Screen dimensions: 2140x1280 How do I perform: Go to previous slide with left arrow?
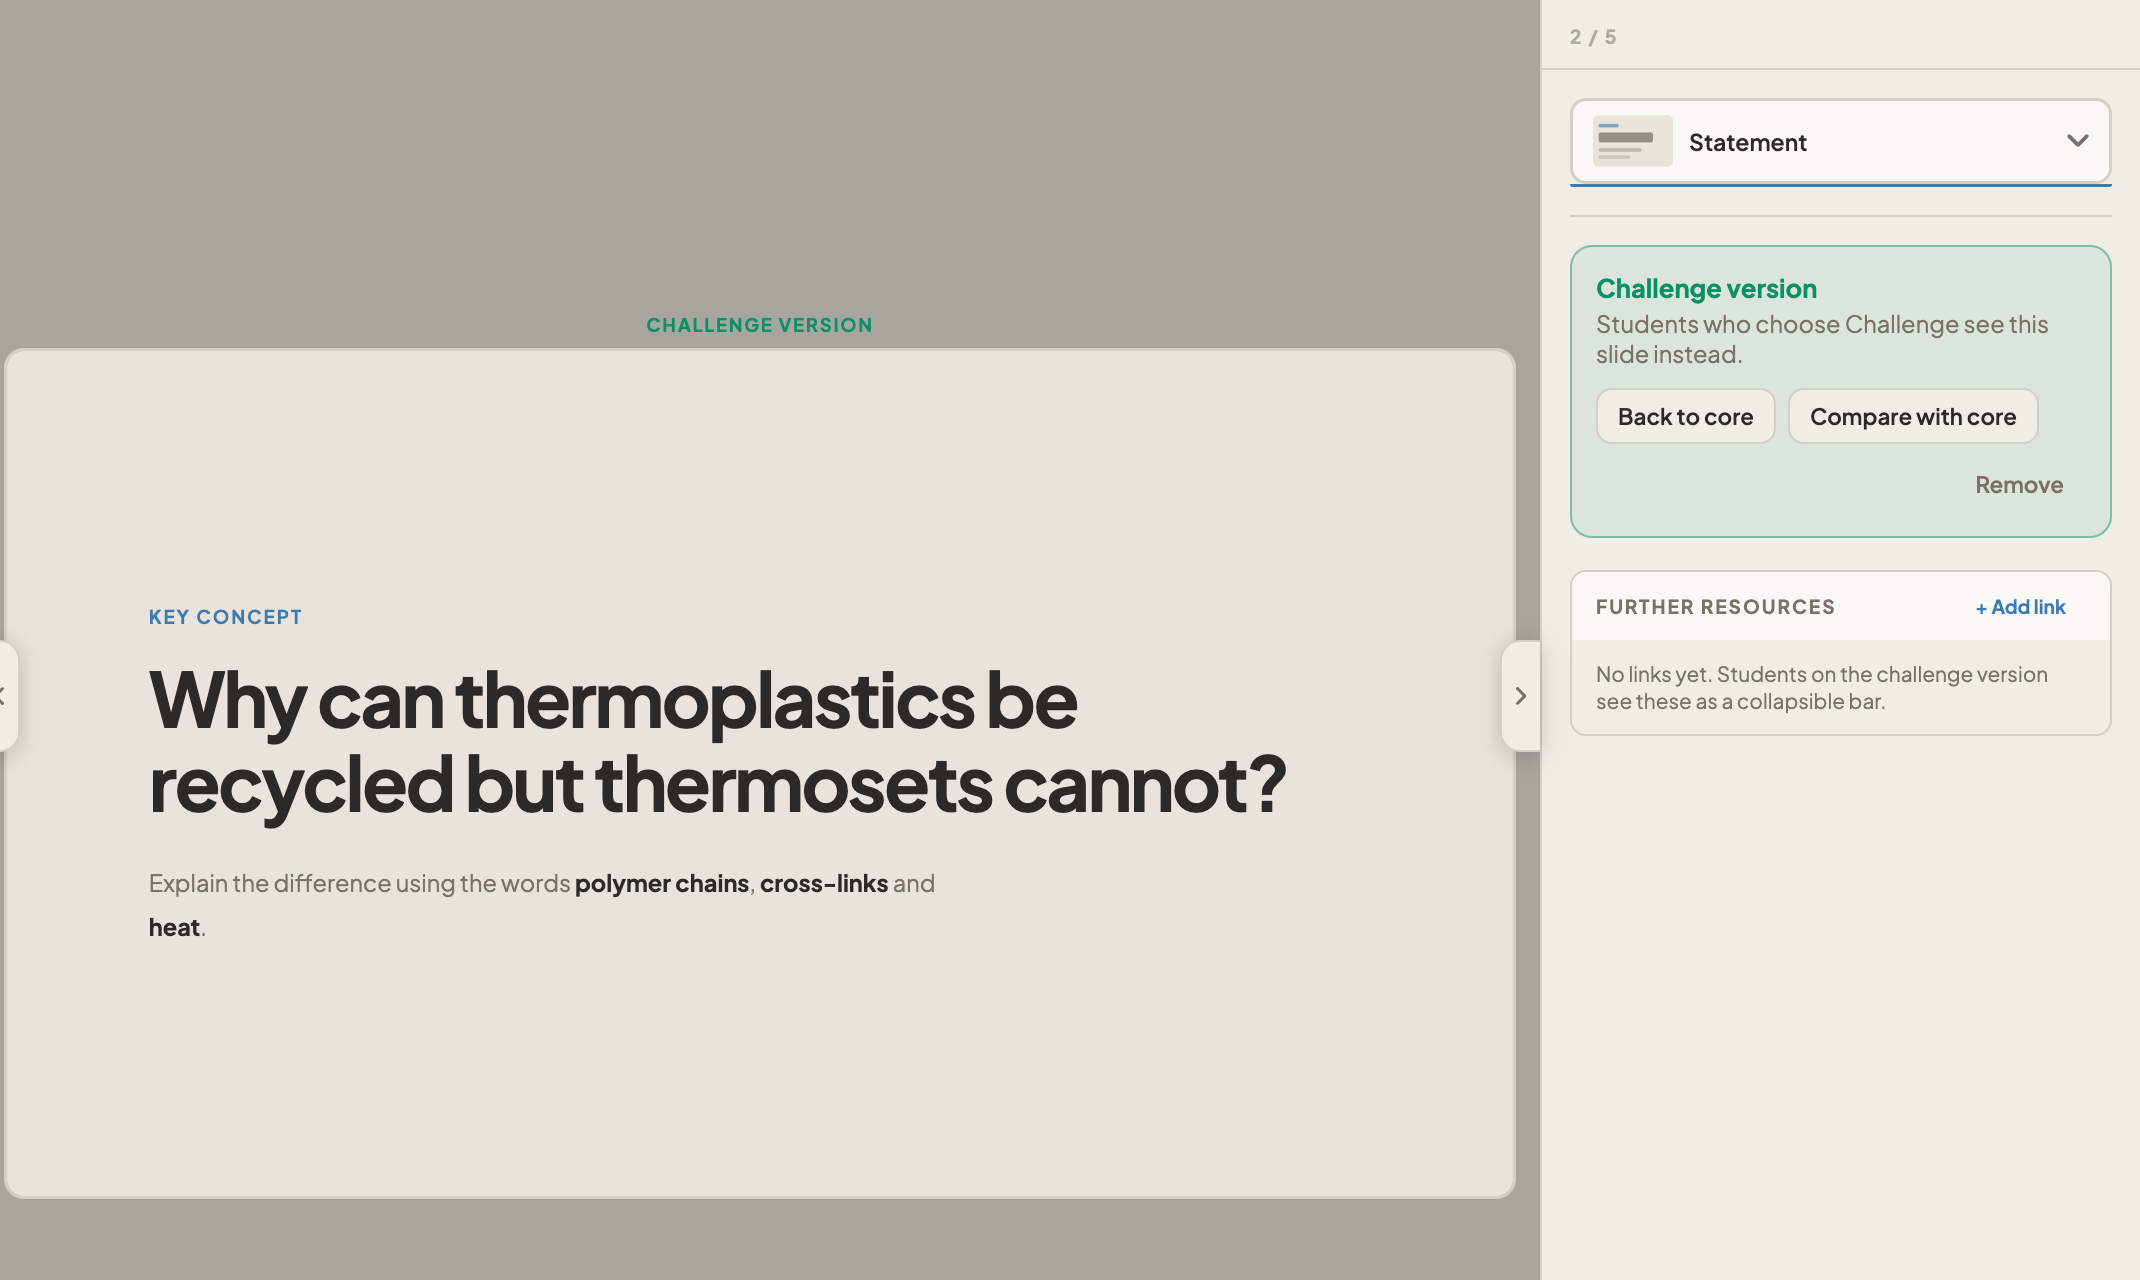6,696
